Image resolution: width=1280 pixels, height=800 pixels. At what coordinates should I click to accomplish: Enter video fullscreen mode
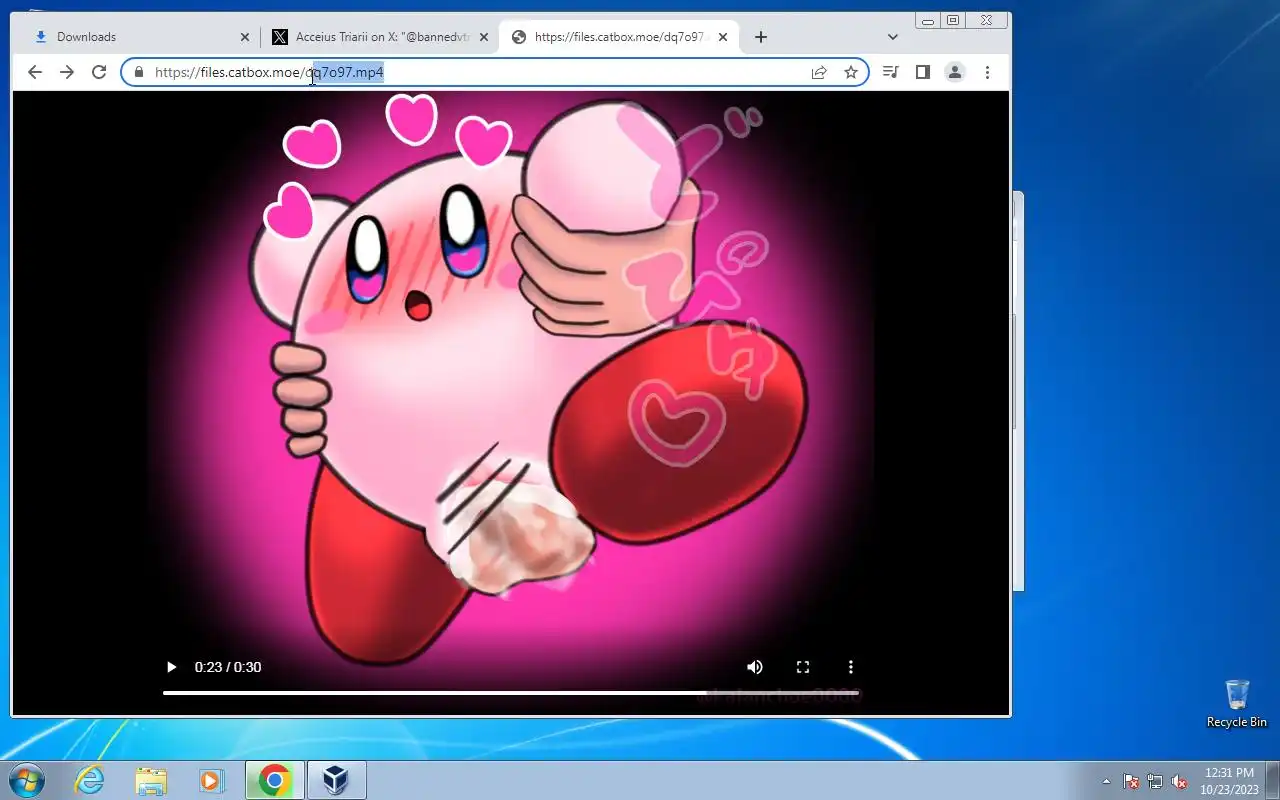point(803,667)
